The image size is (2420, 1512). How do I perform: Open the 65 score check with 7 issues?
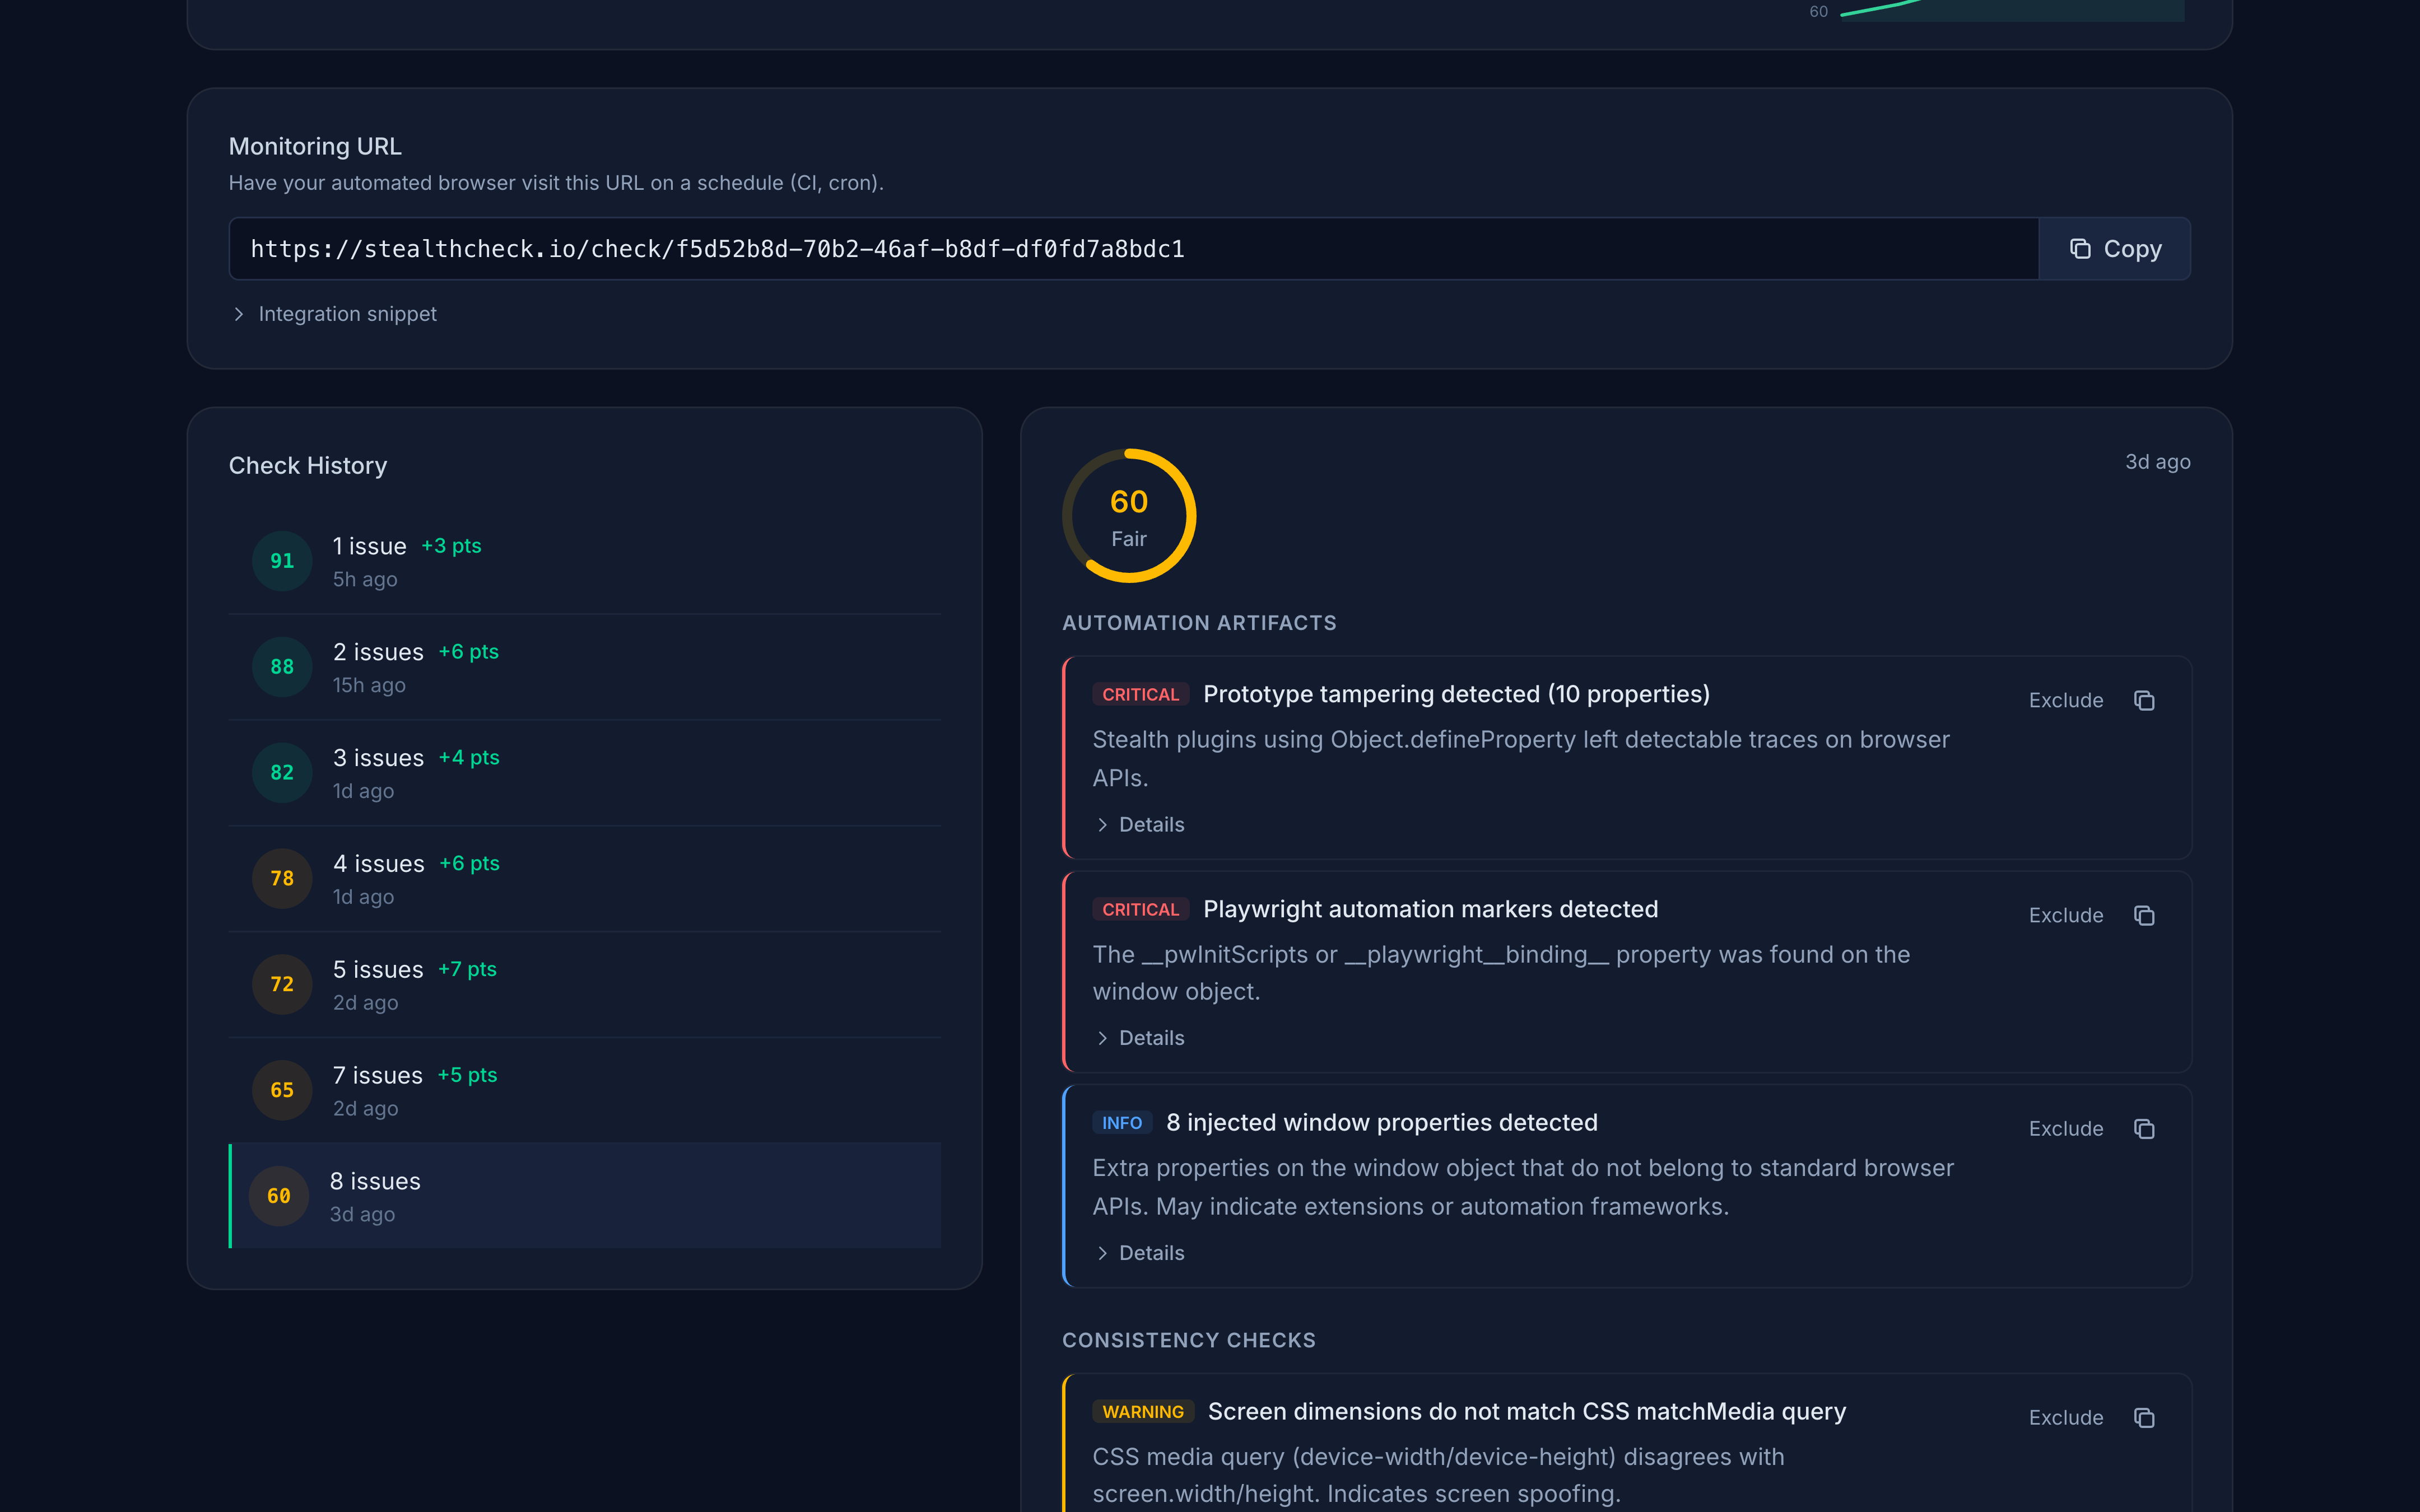(585, 1091)
